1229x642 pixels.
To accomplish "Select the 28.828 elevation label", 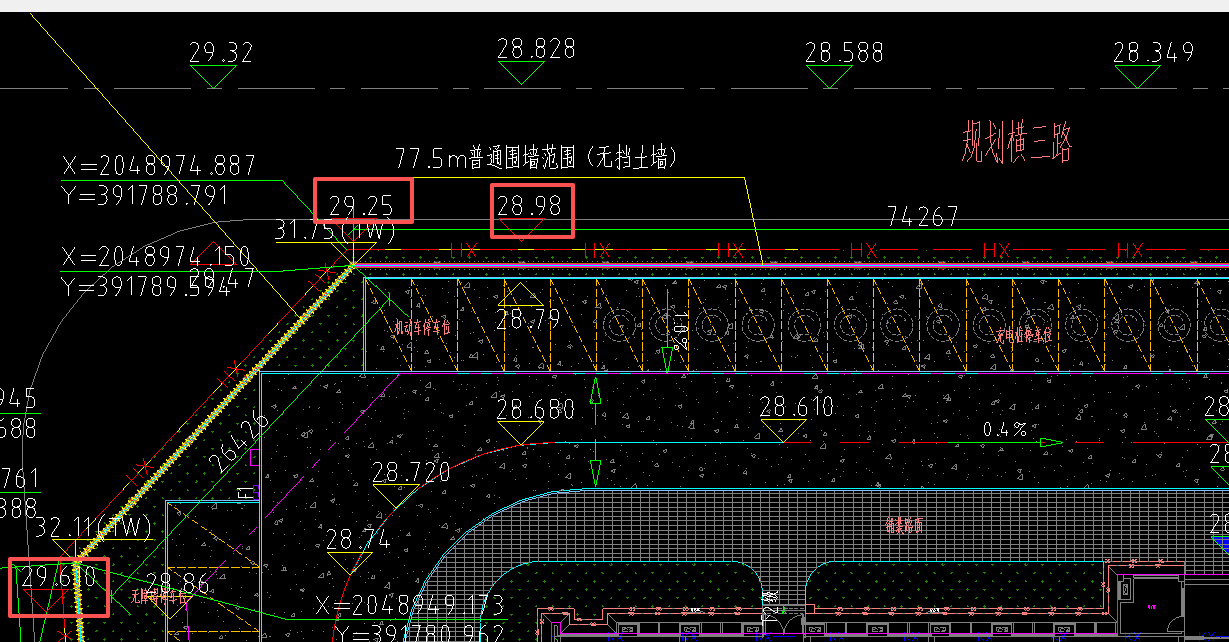I will [x=536, y=49].
